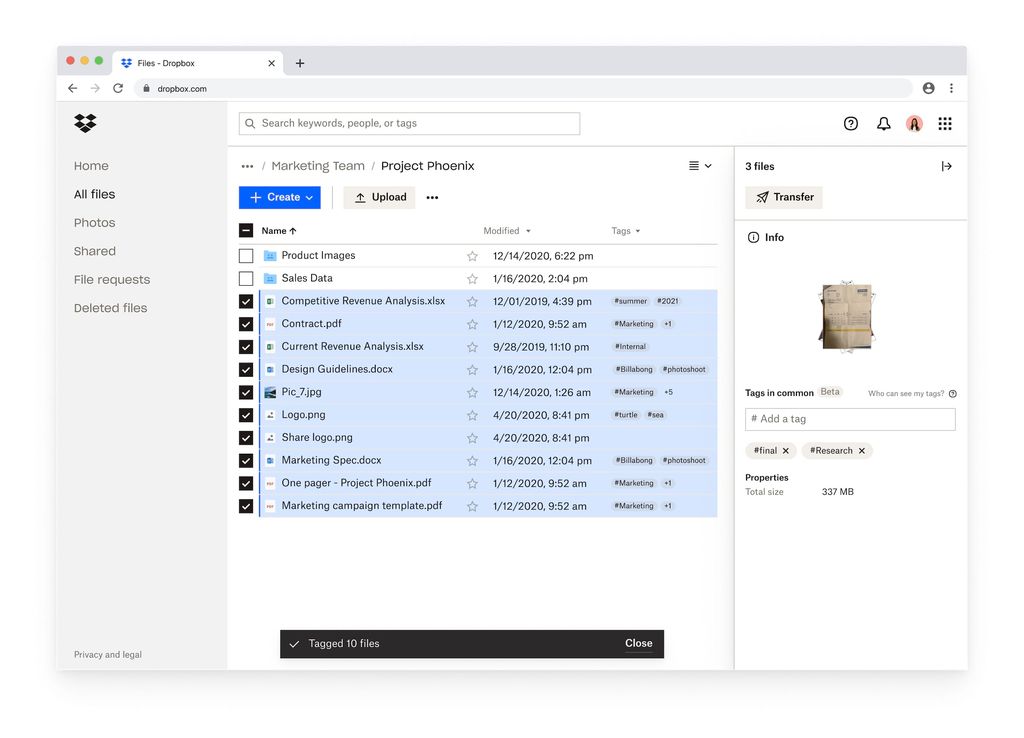Click the Add a tag input field

[849, 418]
